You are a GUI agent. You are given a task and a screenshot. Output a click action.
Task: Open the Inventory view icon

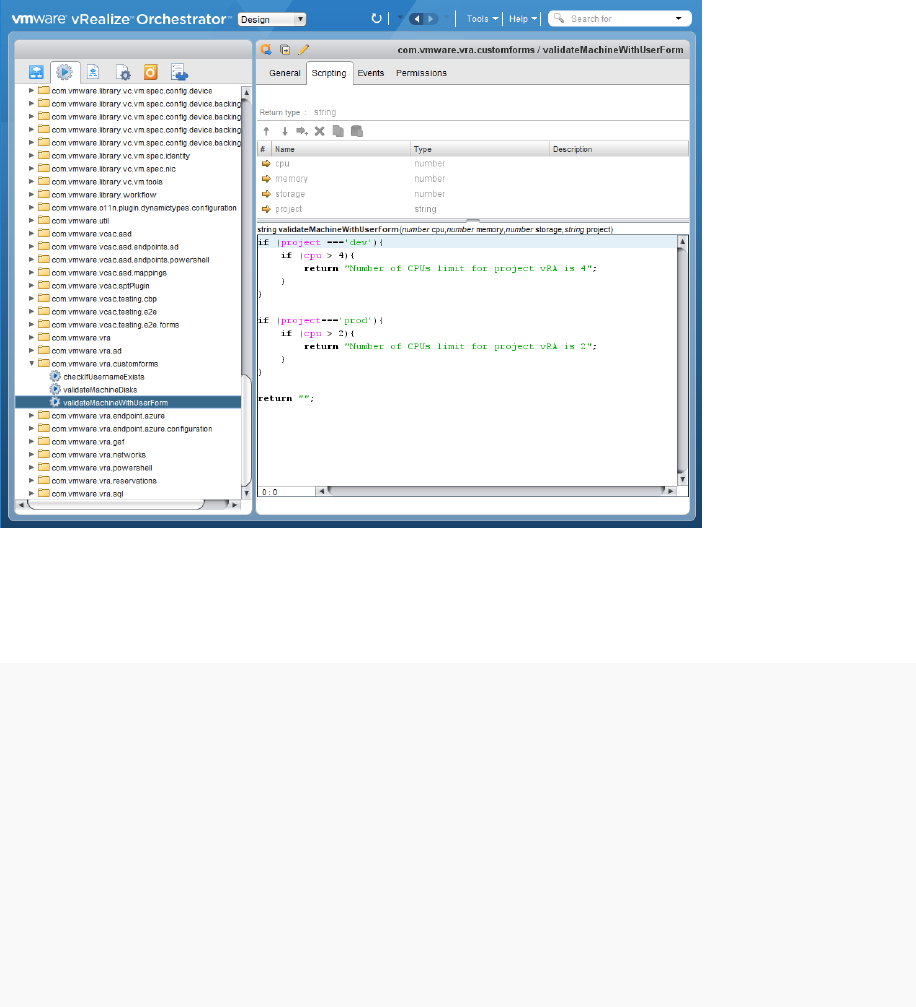pos(179,72)
